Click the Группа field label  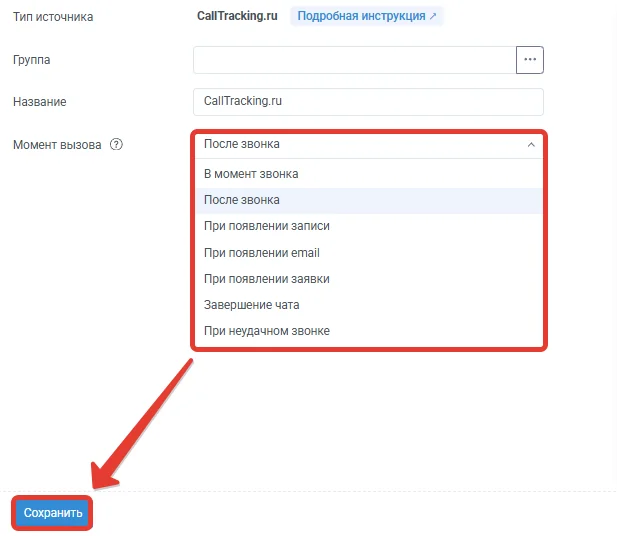(x=31, y=60)
